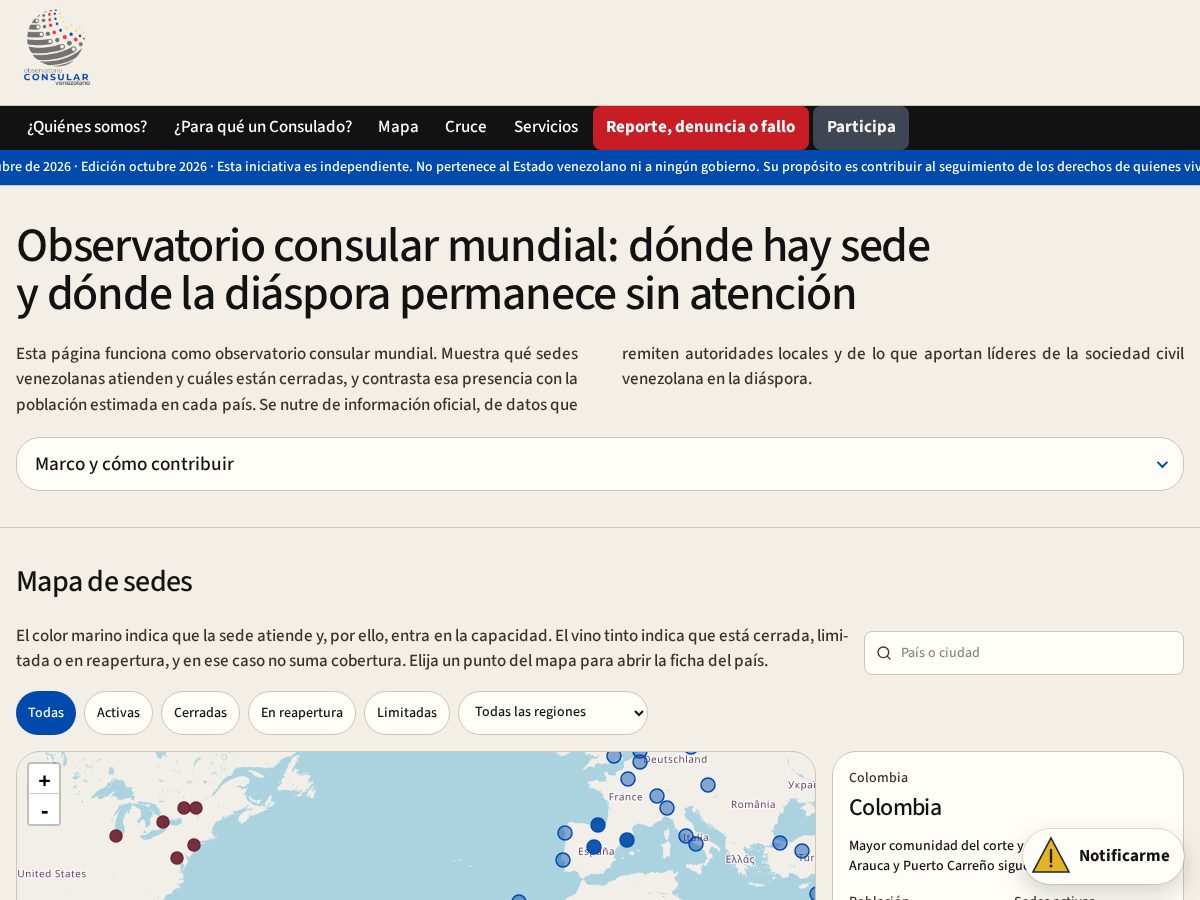Screen dimensions: 1200x900
Task: Select the westernmost dark red United States marker
Action: [x=116, y=836]
